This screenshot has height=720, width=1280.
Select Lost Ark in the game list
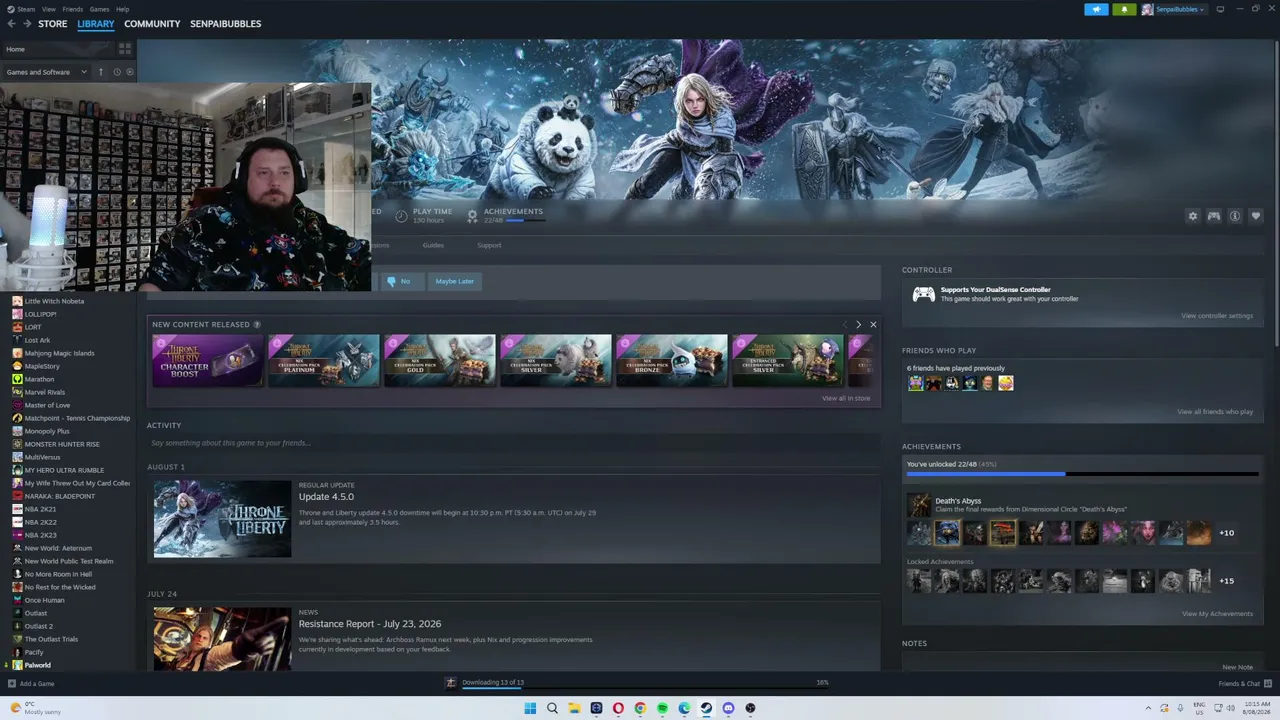point(37,340)
